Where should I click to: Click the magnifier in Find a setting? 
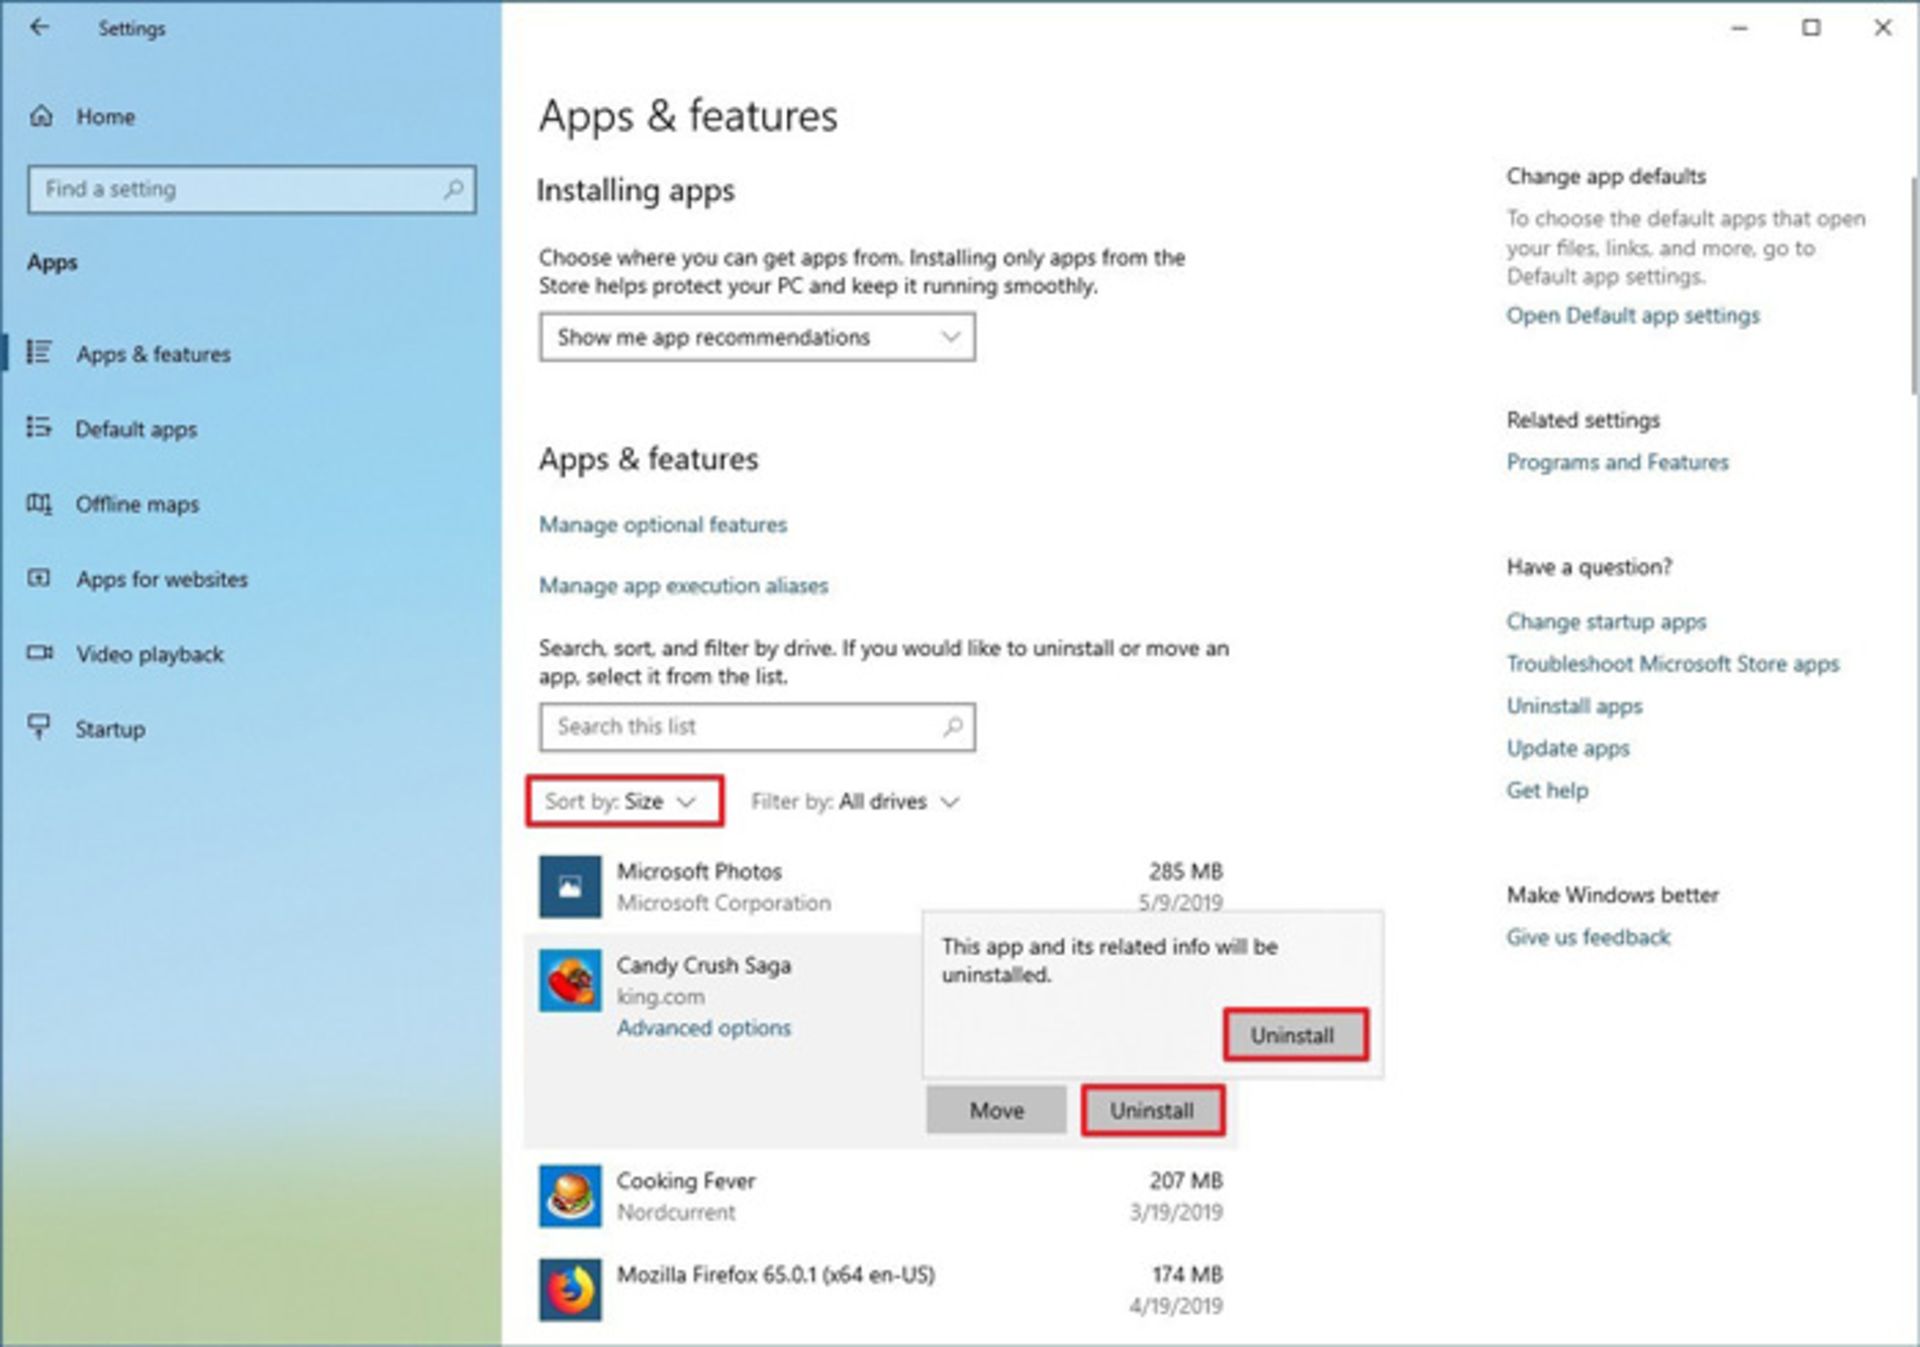tap(453, 189)
